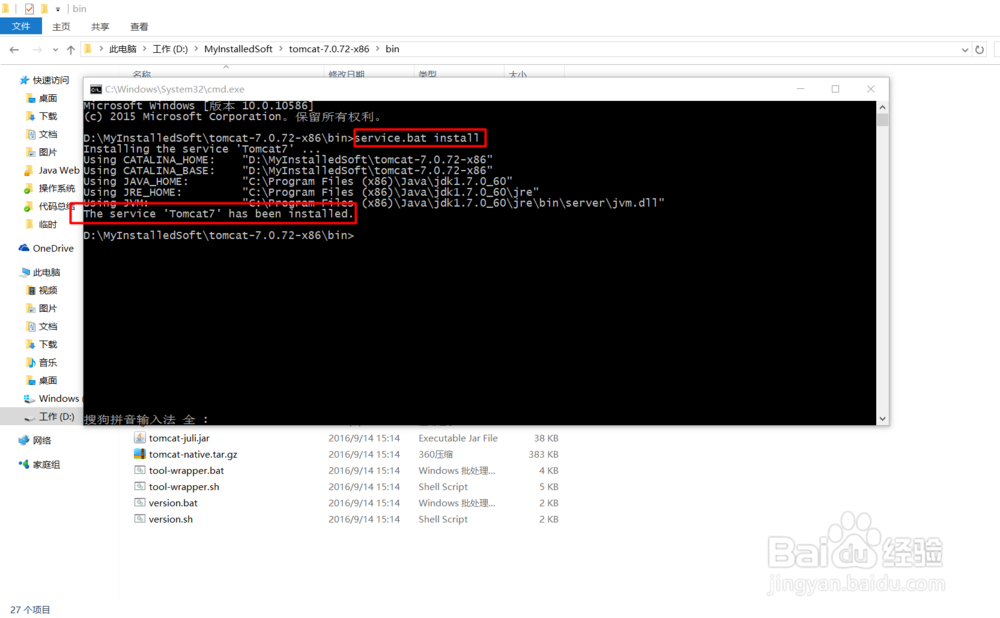Click the 家庭组 homegroup icon
This screenshot has width=1000, height=618.
pos(24,464)
